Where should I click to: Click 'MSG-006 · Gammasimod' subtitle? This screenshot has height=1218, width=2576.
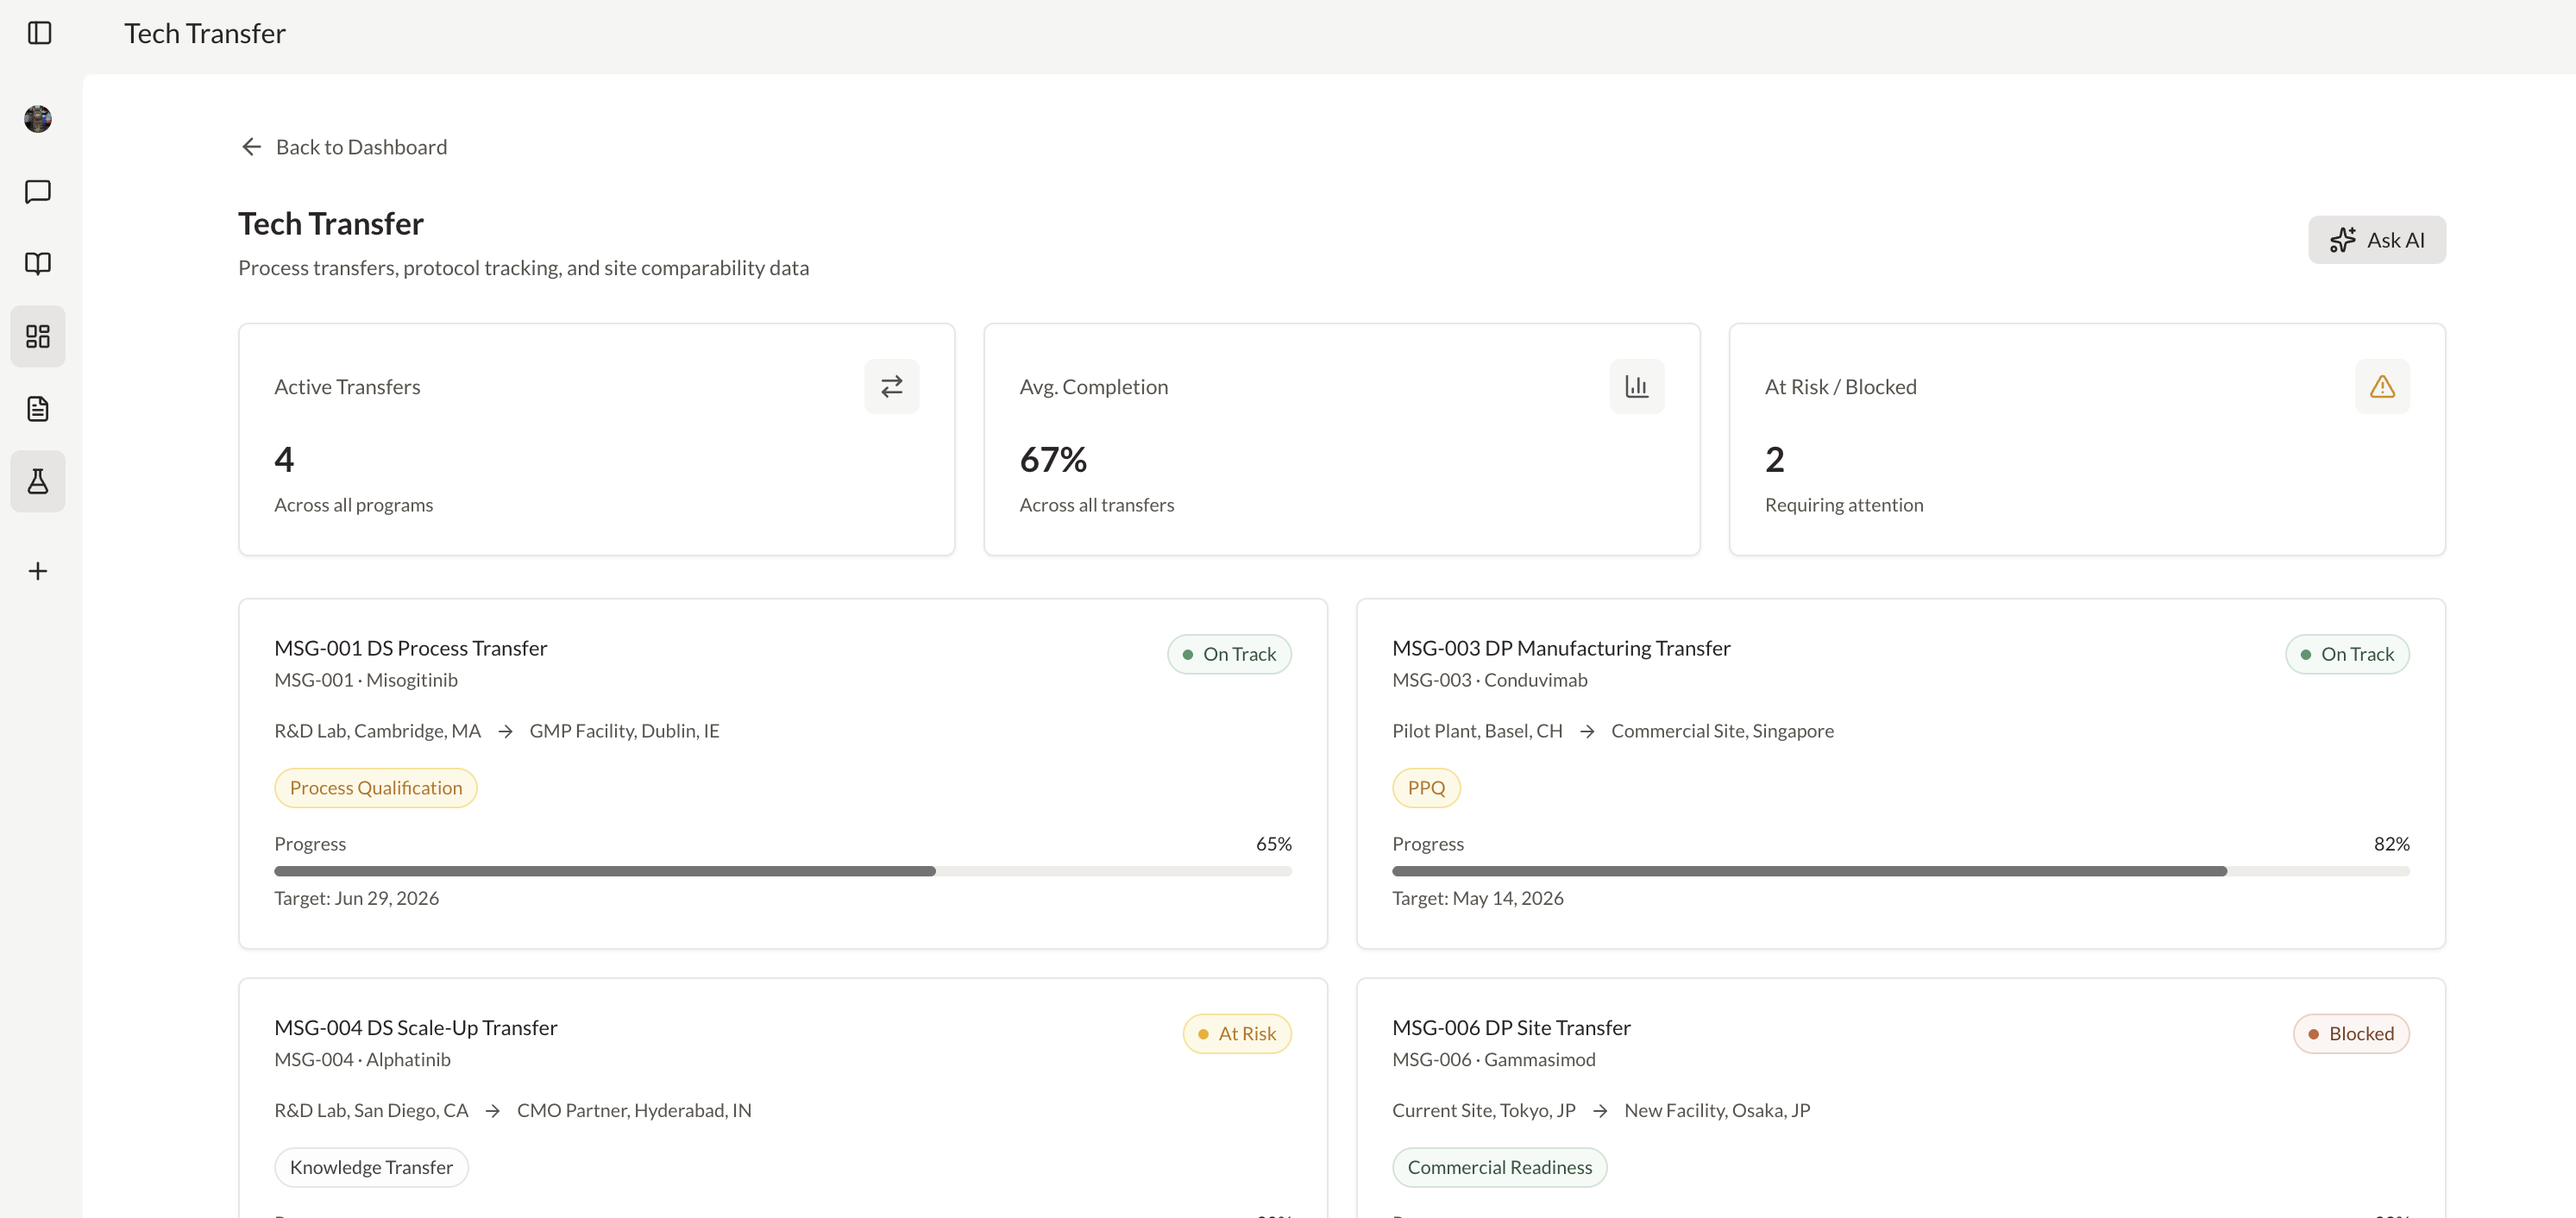coord(1493,1059)
